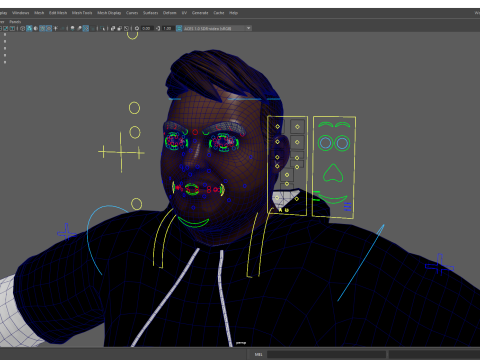Toggle Motion Blur icon
This screenshot has width=480, height=360.
click(x=79, y=28)
